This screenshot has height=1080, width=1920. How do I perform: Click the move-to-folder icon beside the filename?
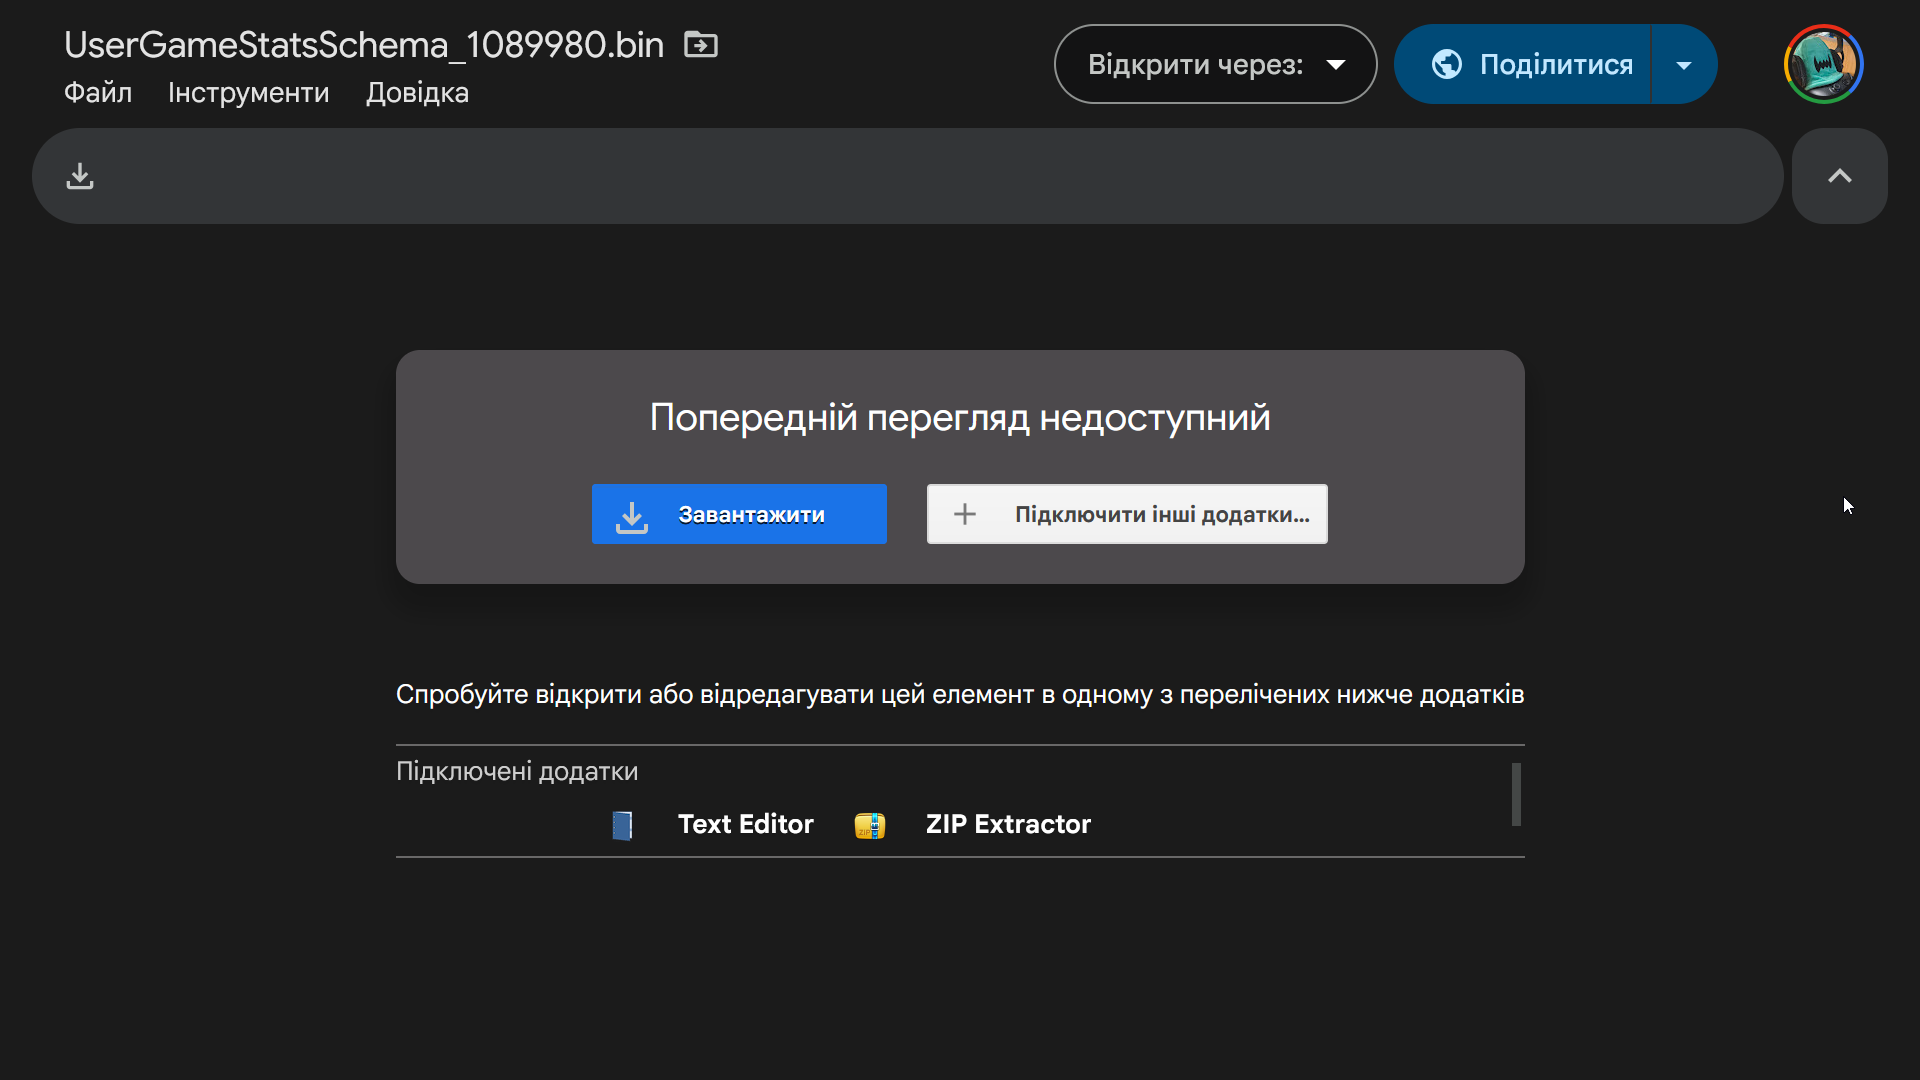700,45
